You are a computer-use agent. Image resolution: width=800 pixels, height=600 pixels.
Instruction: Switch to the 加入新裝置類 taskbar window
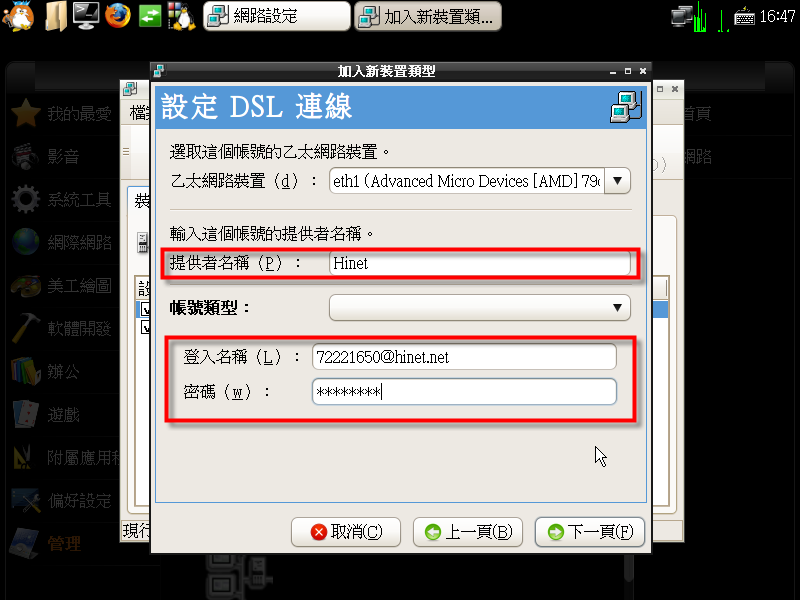[428, 16]
